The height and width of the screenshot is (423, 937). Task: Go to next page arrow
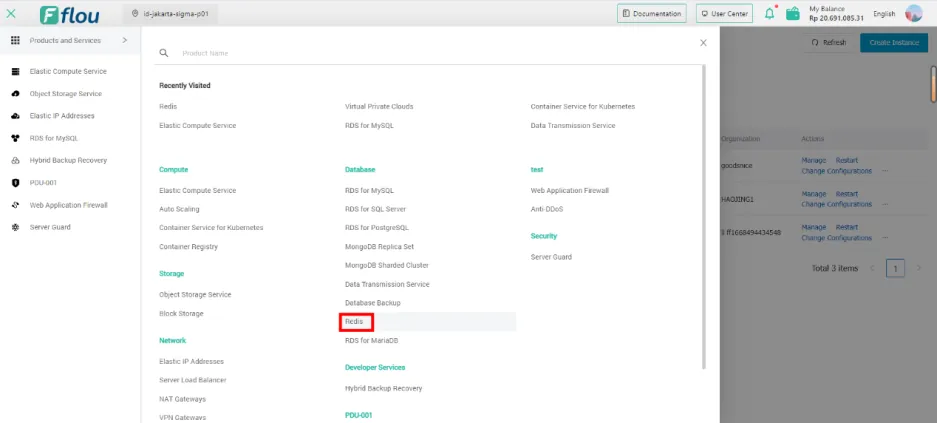tap(919, 268)
